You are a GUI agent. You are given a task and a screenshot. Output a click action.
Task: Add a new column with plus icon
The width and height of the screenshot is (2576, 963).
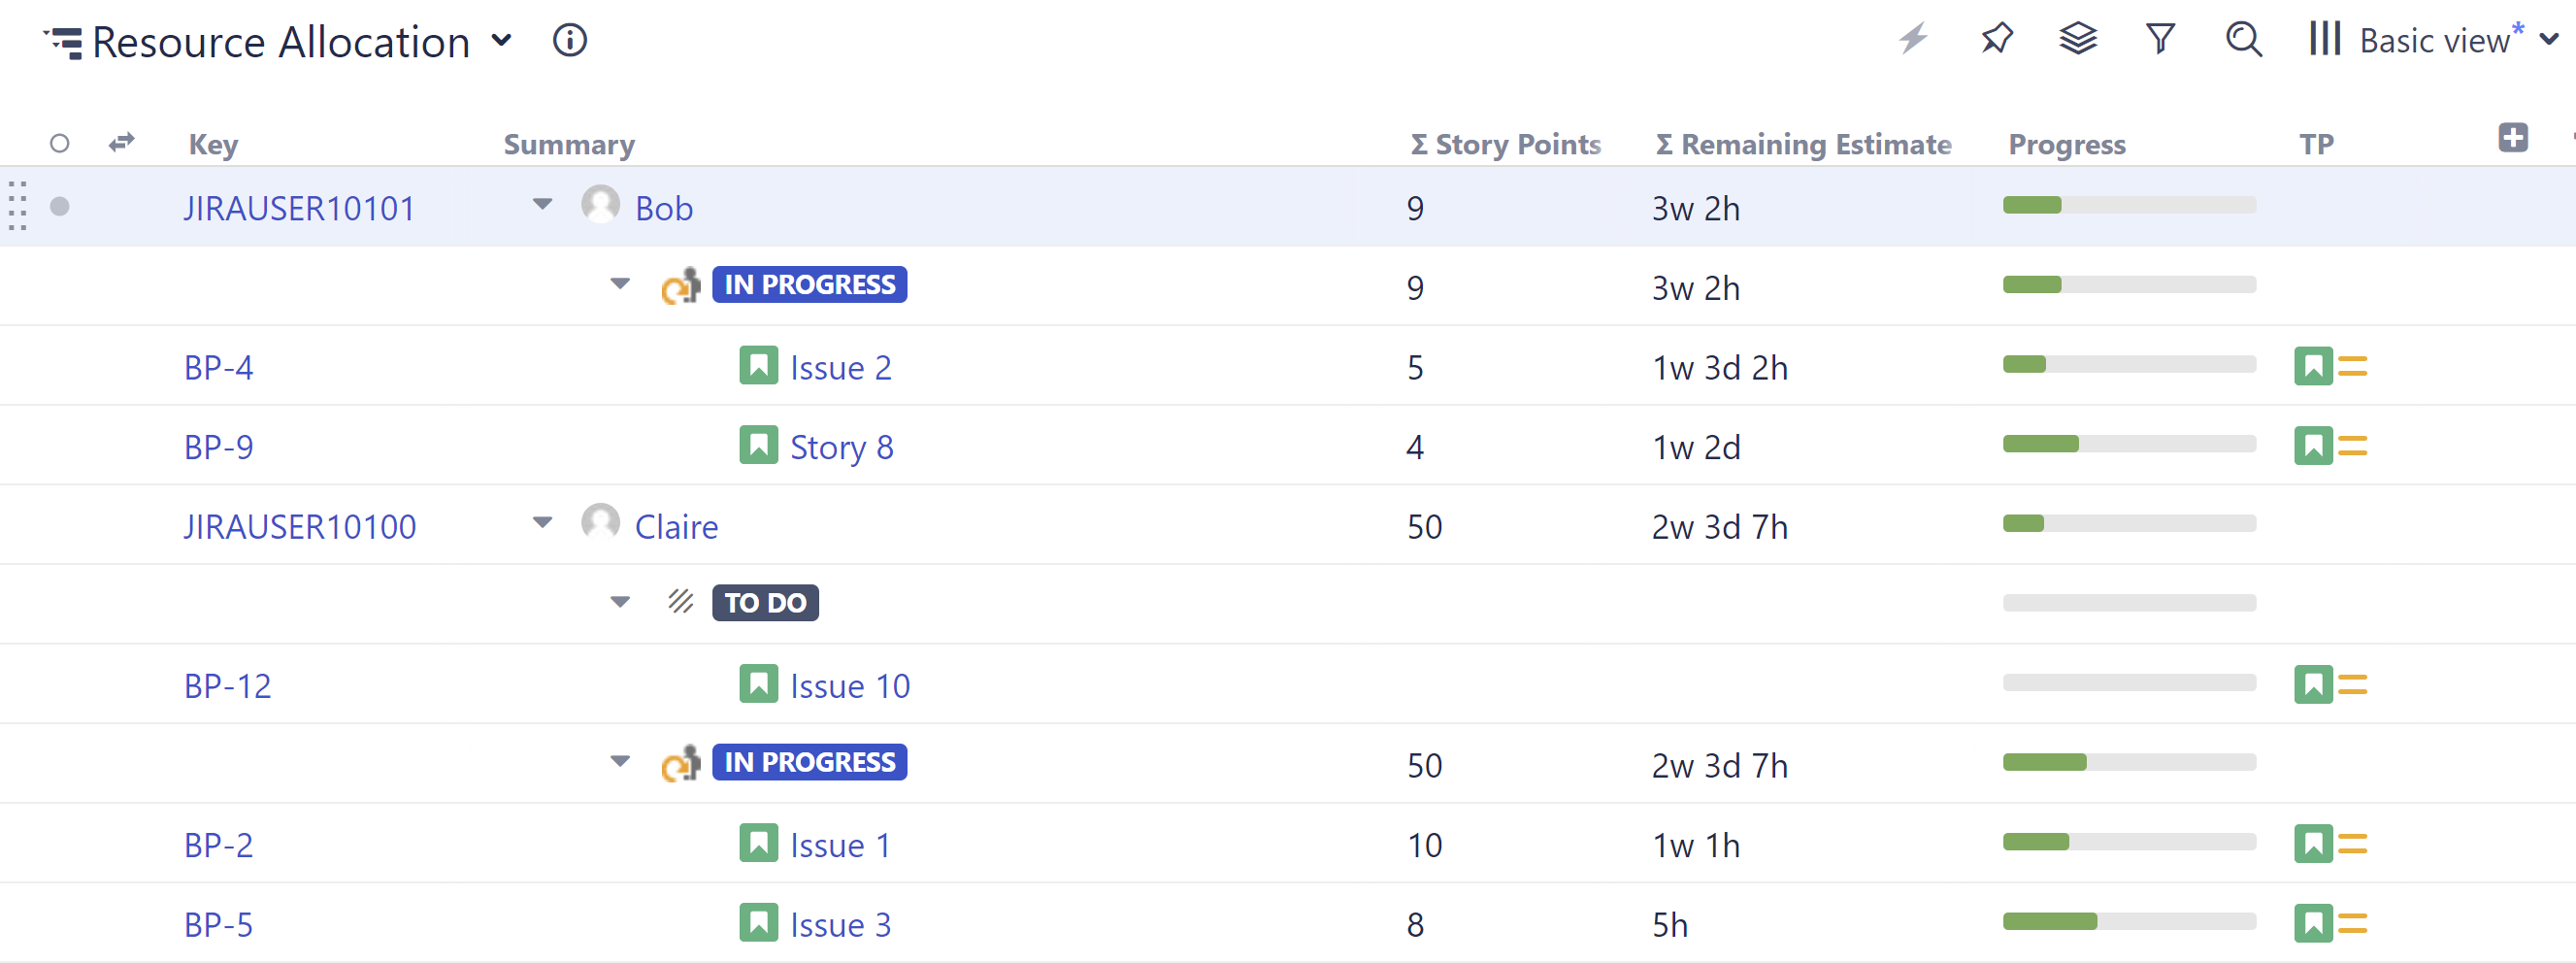(x=2512, y=138)
